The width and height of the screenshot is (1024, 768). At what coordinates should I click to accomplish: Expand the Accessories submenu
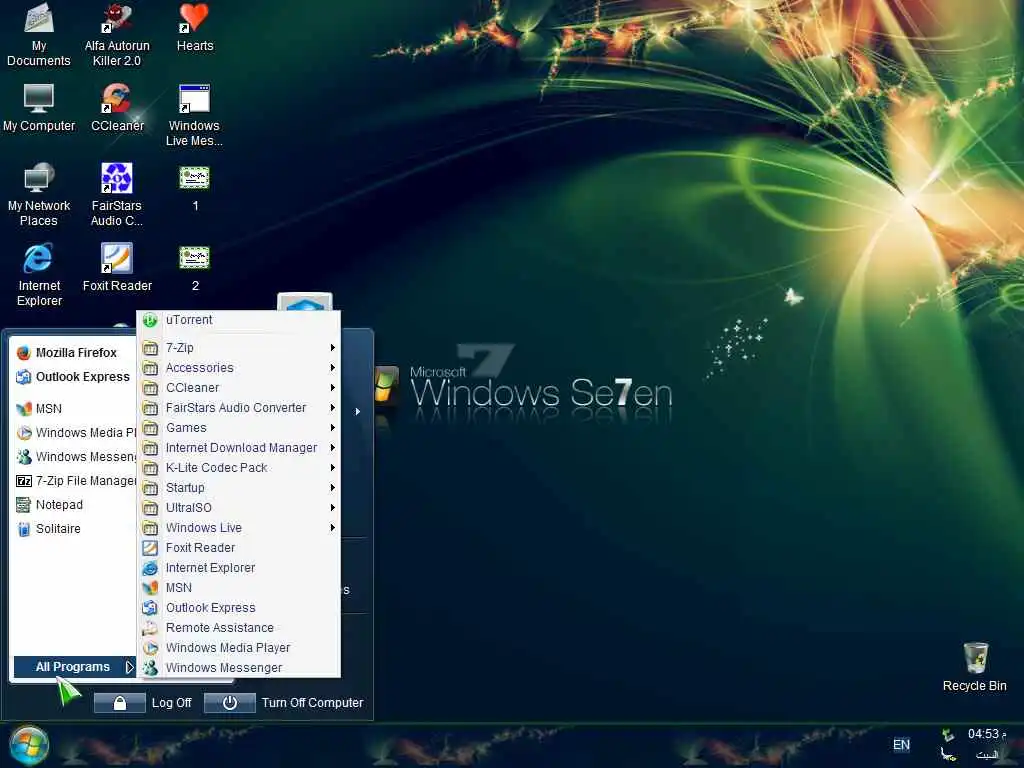point(239,368)
